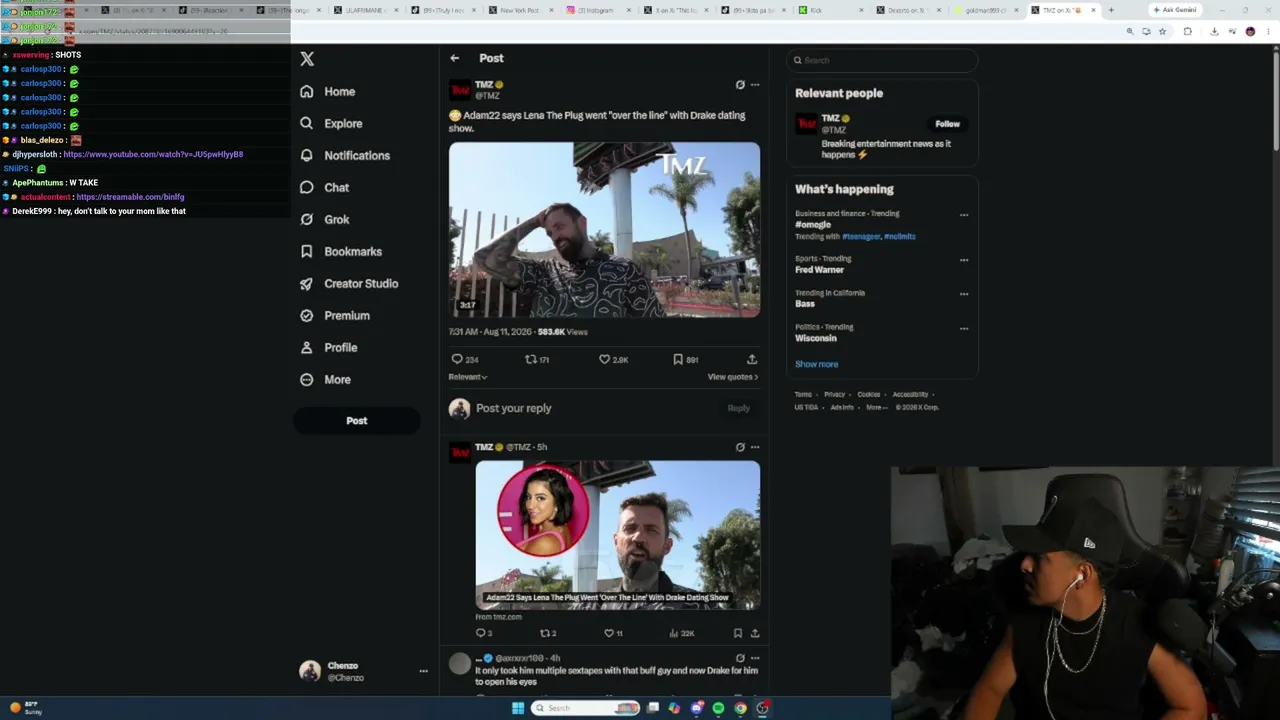Open more options for Wisconsin trend

click(964, 328)
